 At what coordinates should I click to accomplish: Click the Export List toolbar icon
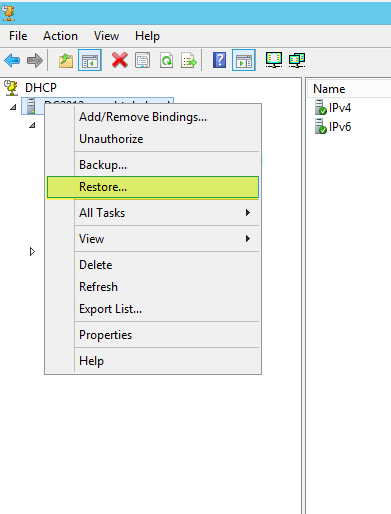(x=189, y=60)
